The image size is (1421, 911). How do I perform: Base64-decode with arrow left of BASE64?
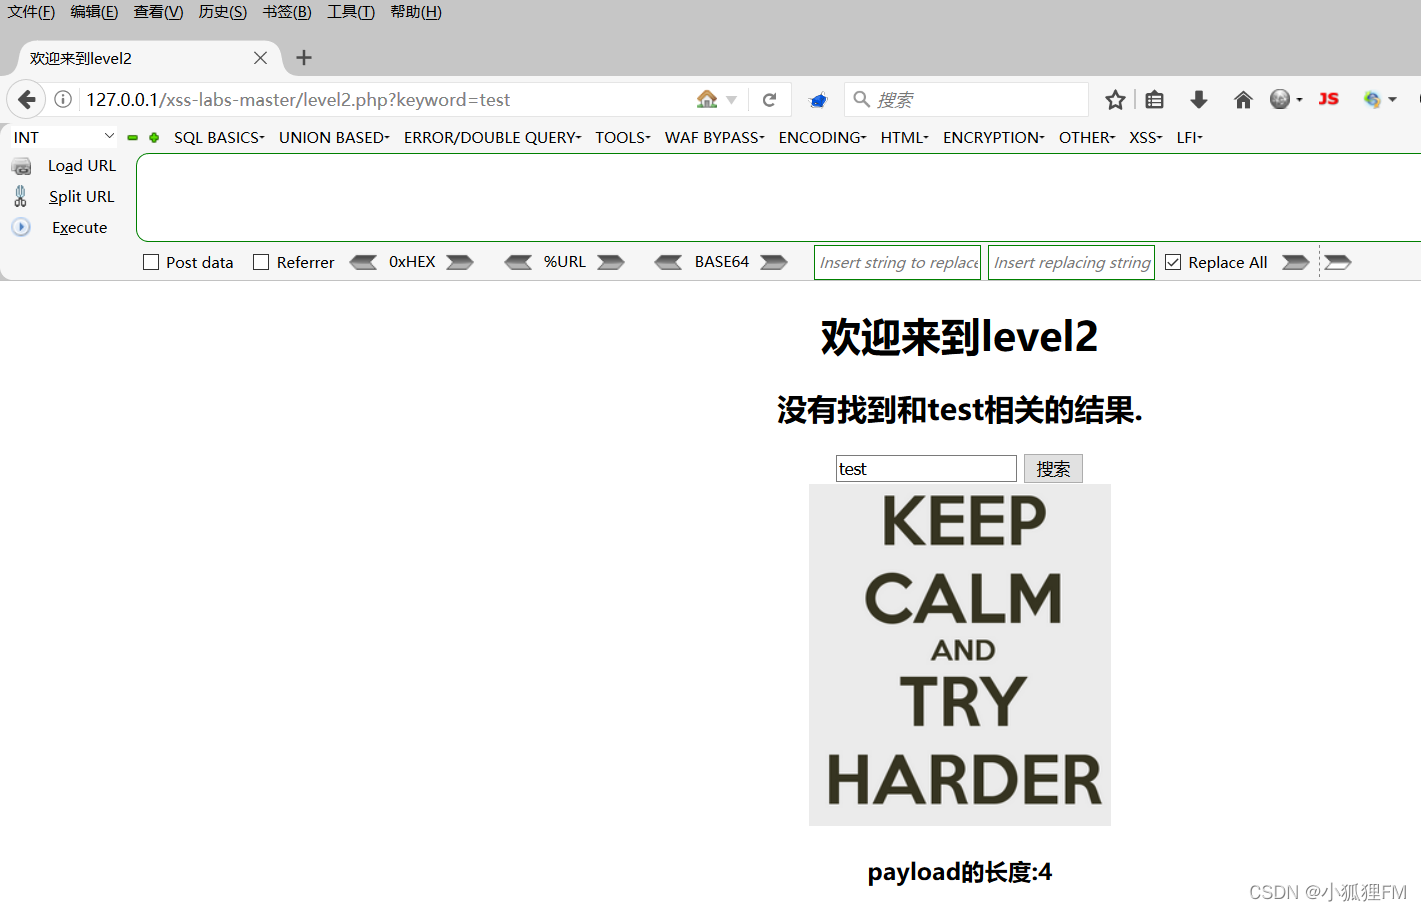click(x=668, y=262)
